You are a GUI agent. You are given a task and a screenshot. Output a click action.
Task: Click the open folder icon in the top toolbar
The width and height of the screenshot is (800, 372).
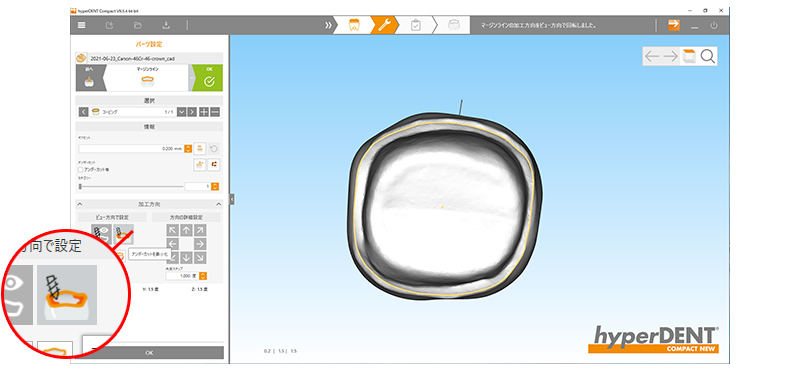pyautogui.click(x=138, y=25)
